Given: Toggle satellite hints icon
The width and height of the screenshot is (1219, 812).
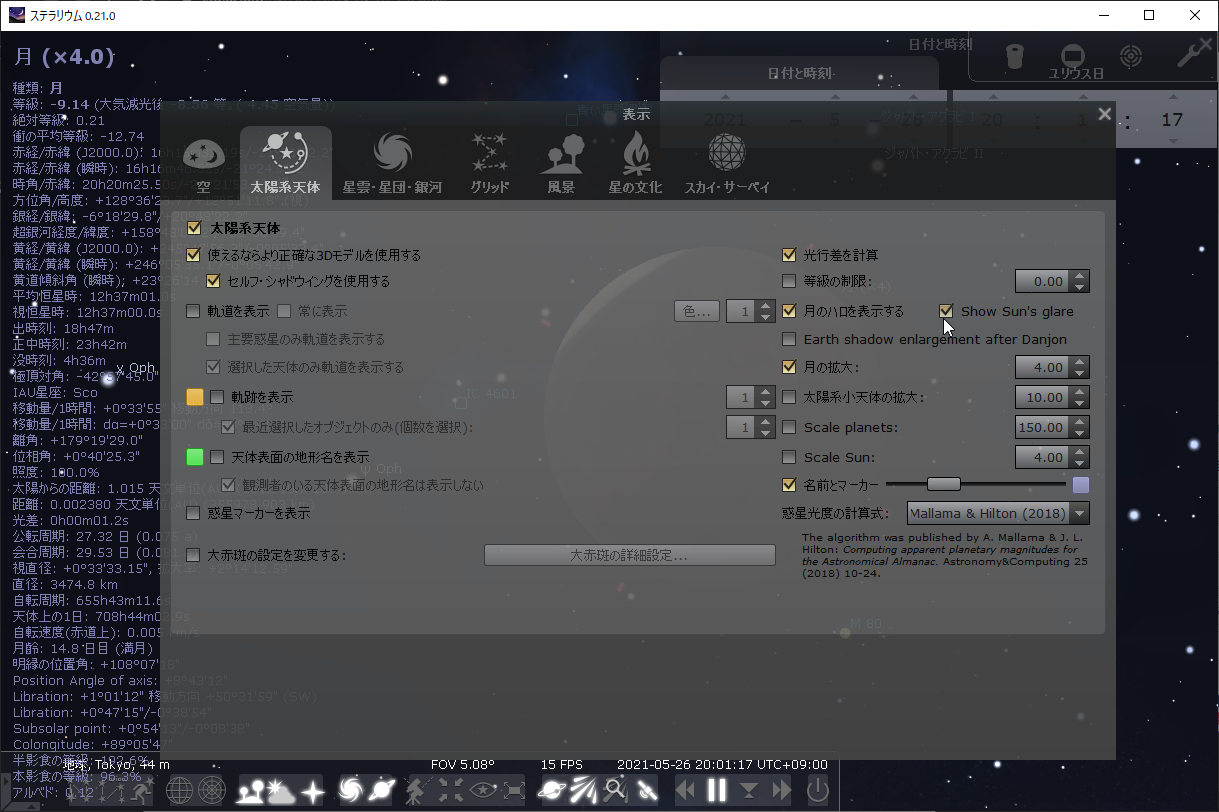Looking at the screenshot, I should click(646, 790).
